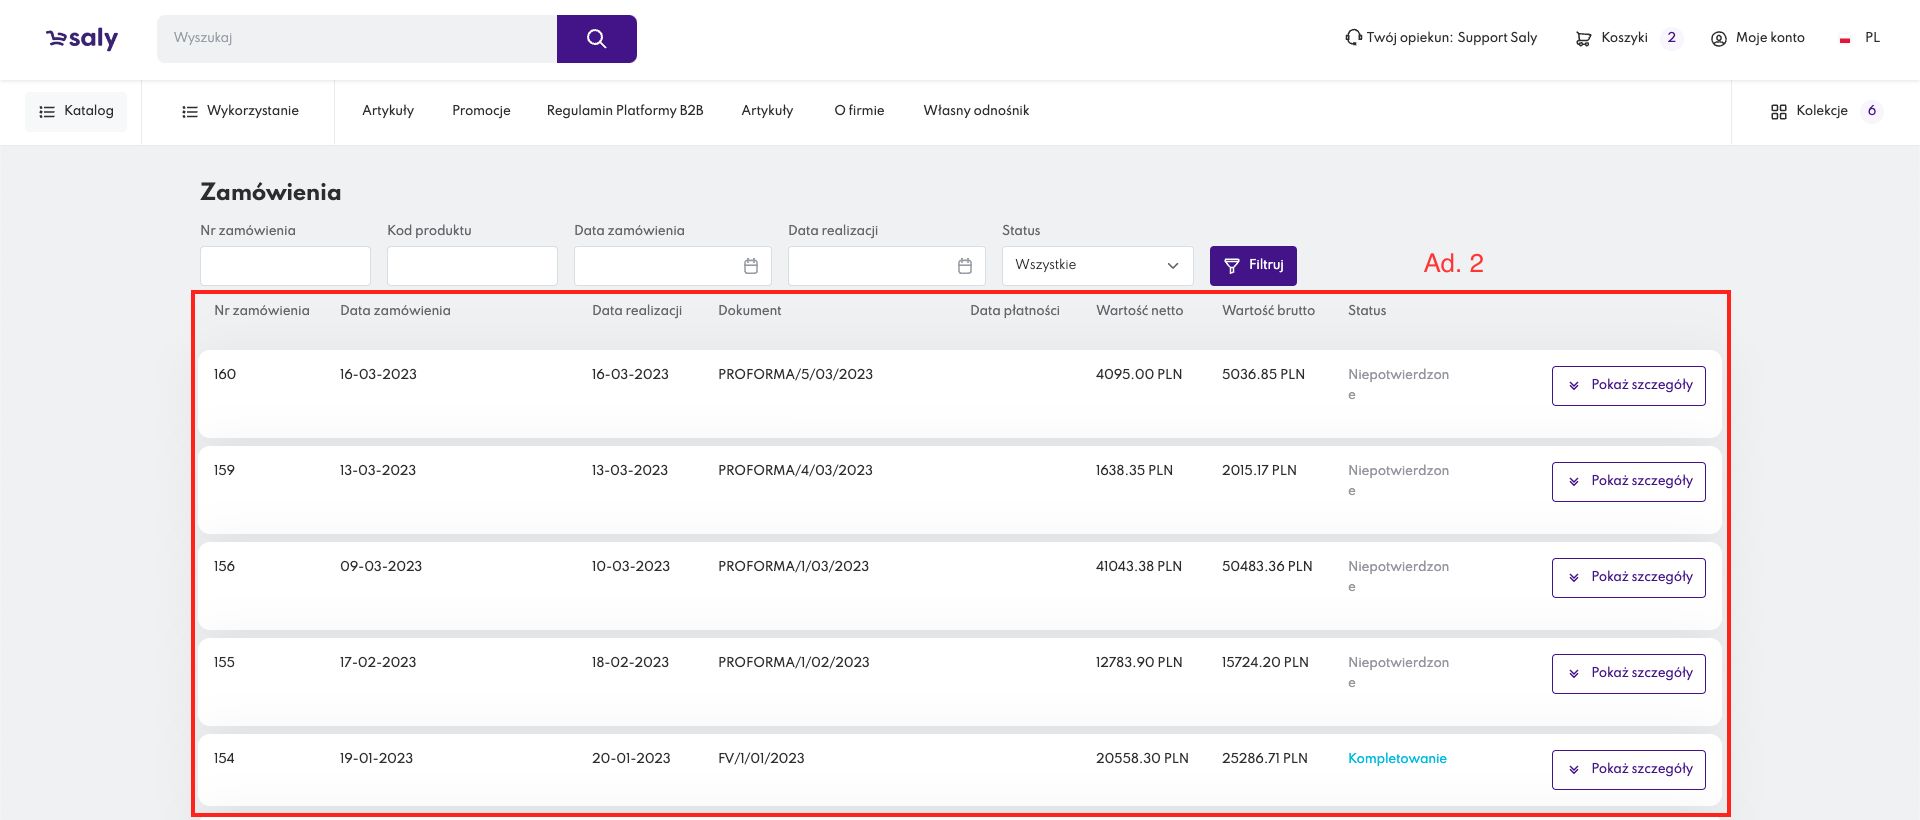Click the Polish flag language icon
The image size is (1920, 820).
(x=1844, y=39)
